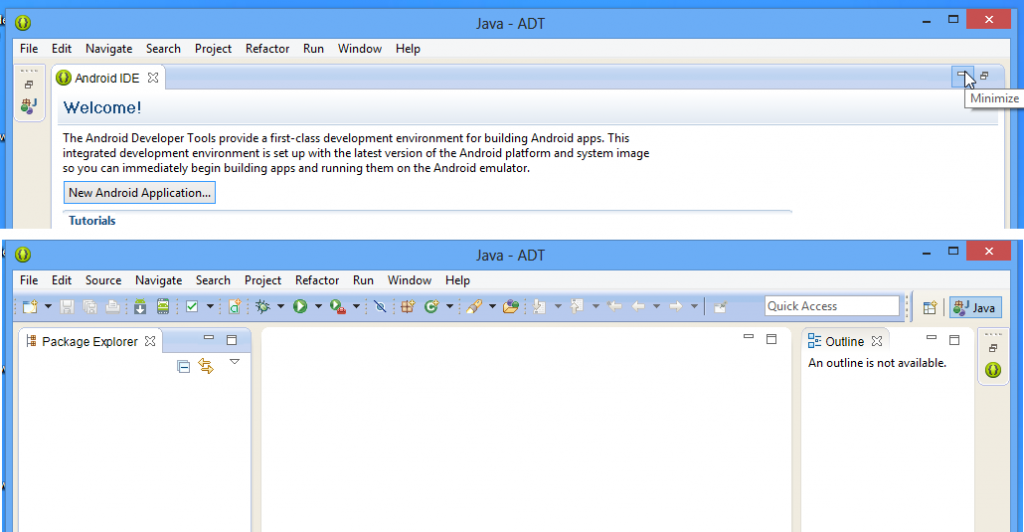Click the Last Edit Location arrow icon

click(x=614, y=306)
